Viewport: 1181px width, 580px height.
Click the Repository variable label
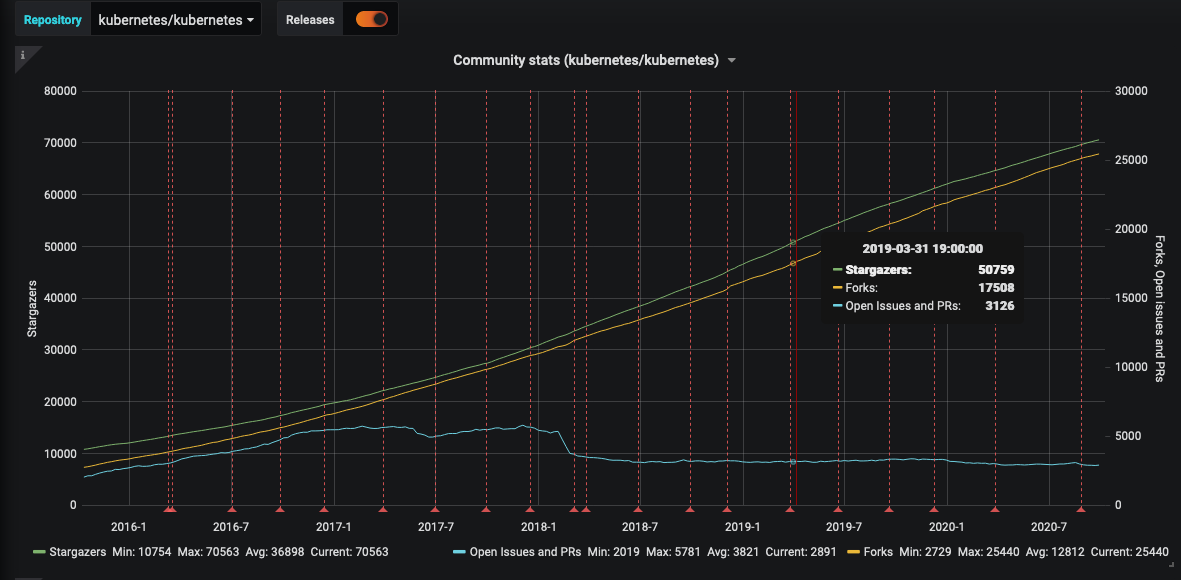coord(53,20)
